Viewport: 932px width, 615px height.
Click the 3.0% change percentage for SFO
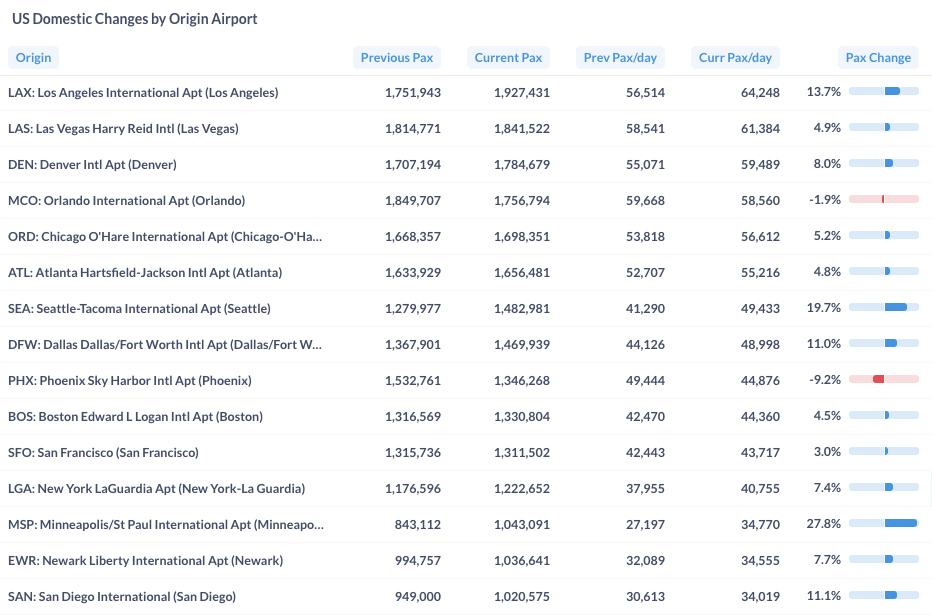click(827, 452)
